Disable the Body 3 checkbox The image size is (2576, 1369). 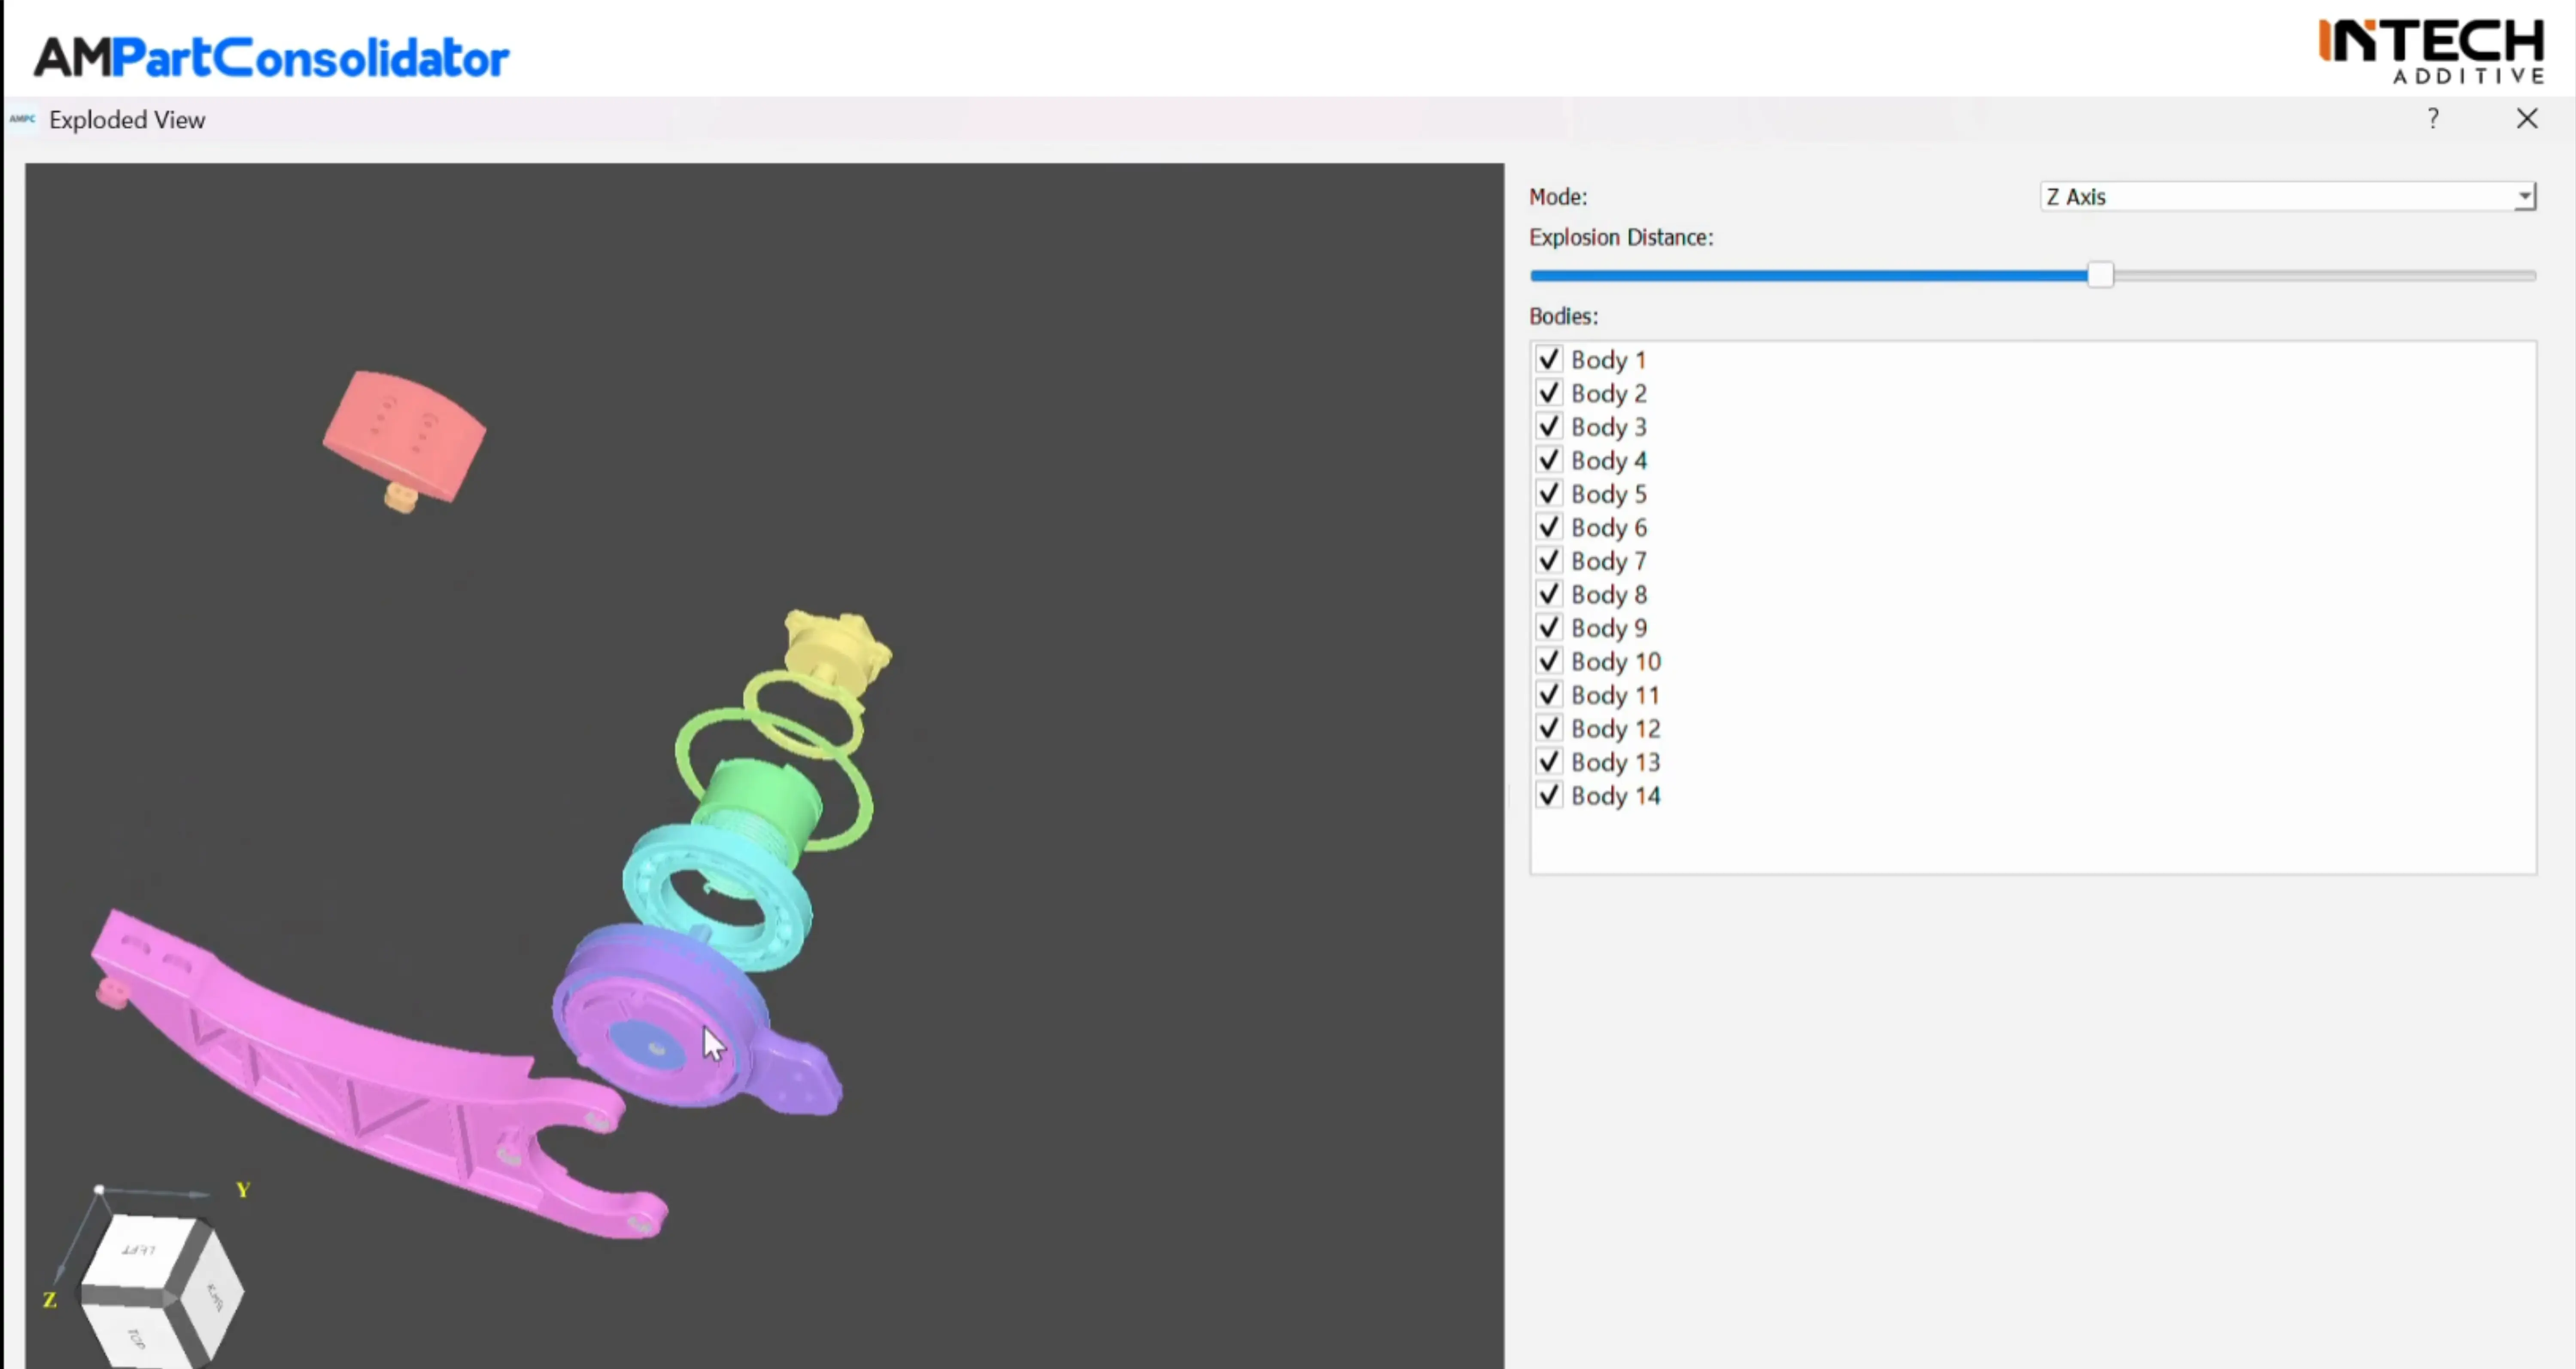point(1549,426)
